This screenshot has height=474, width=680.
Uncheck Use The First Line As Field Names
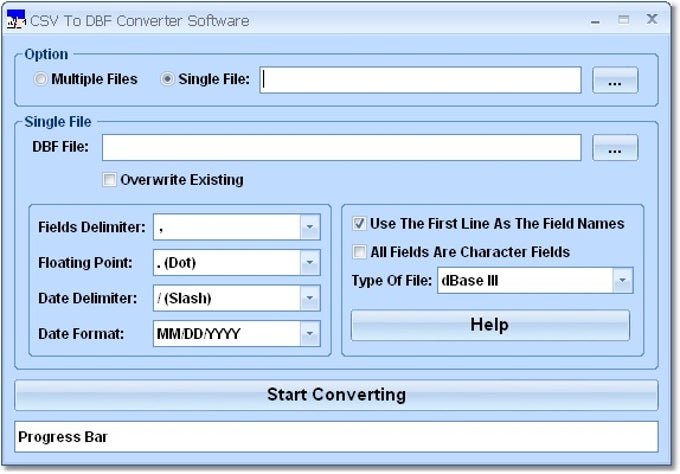click(360, 223)
